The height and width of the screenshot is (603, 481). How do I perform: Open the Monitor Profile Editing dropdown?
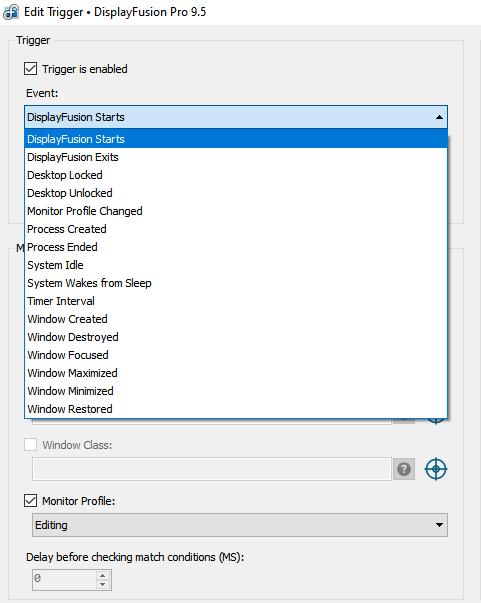(240, 525)
